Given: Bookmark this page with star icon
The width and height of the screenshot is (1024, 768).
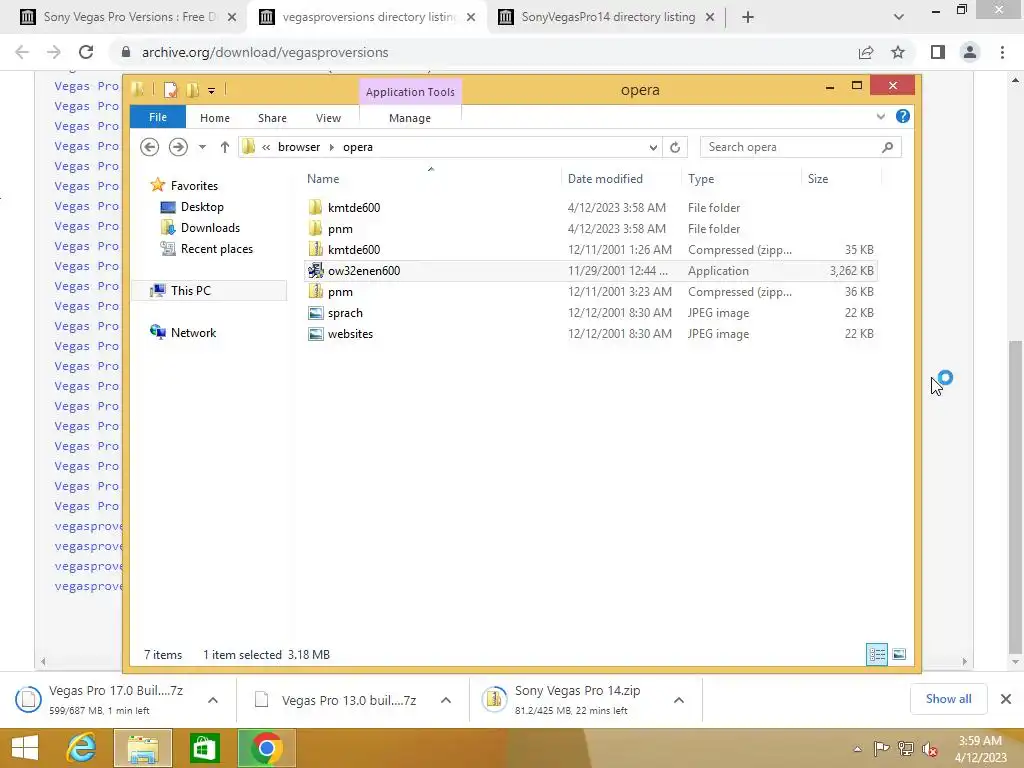Looking at the screenshot, I should (898, 52).
